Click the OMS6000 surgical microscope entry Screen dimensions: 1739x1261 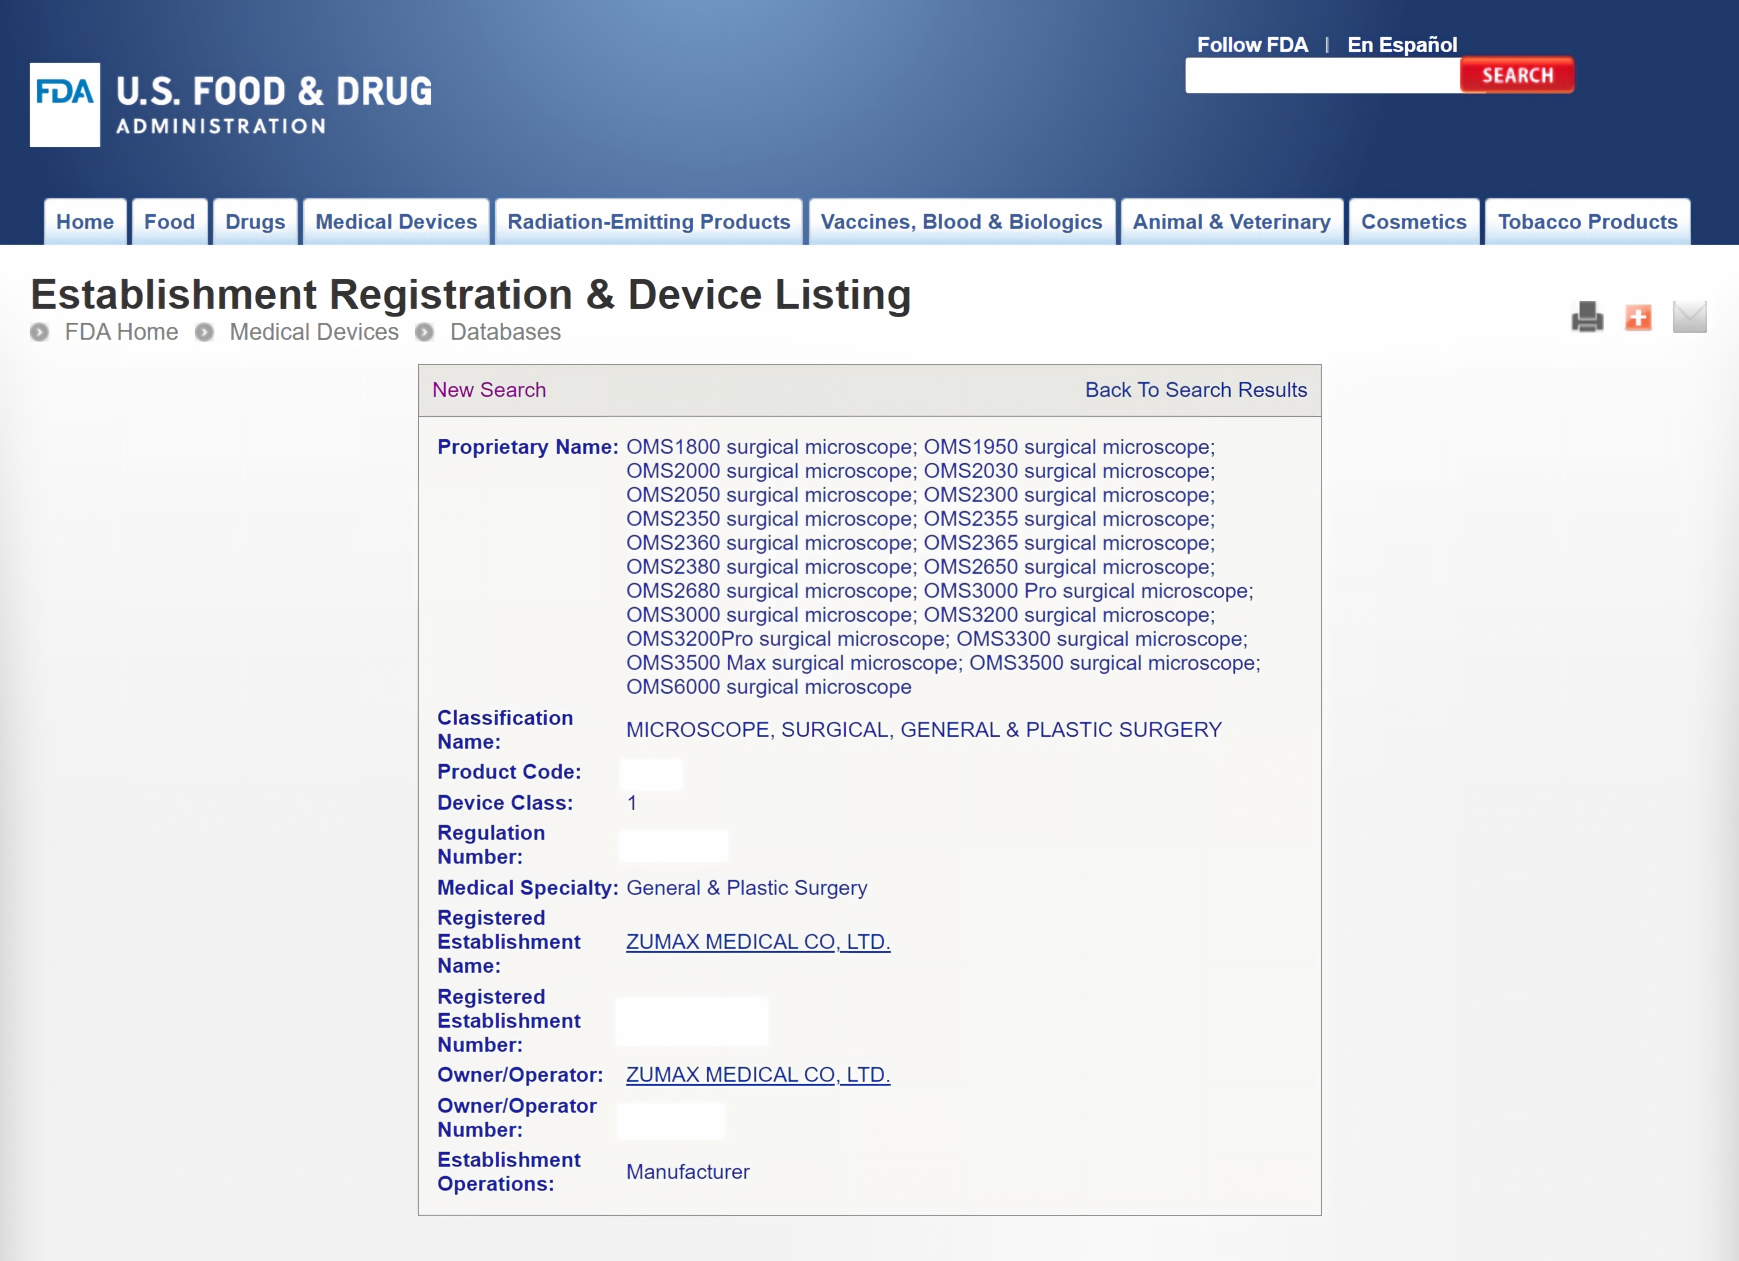pyautogui.click(x=769, y=687)
